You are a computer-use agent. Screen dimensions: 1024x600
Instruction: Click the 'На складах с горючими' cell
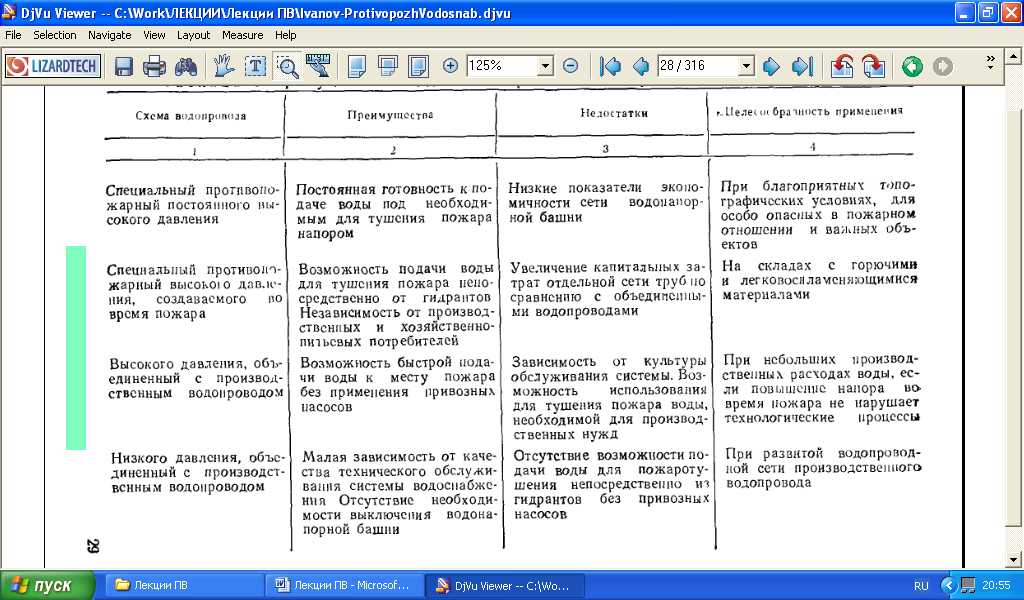[x=820, y=279]
